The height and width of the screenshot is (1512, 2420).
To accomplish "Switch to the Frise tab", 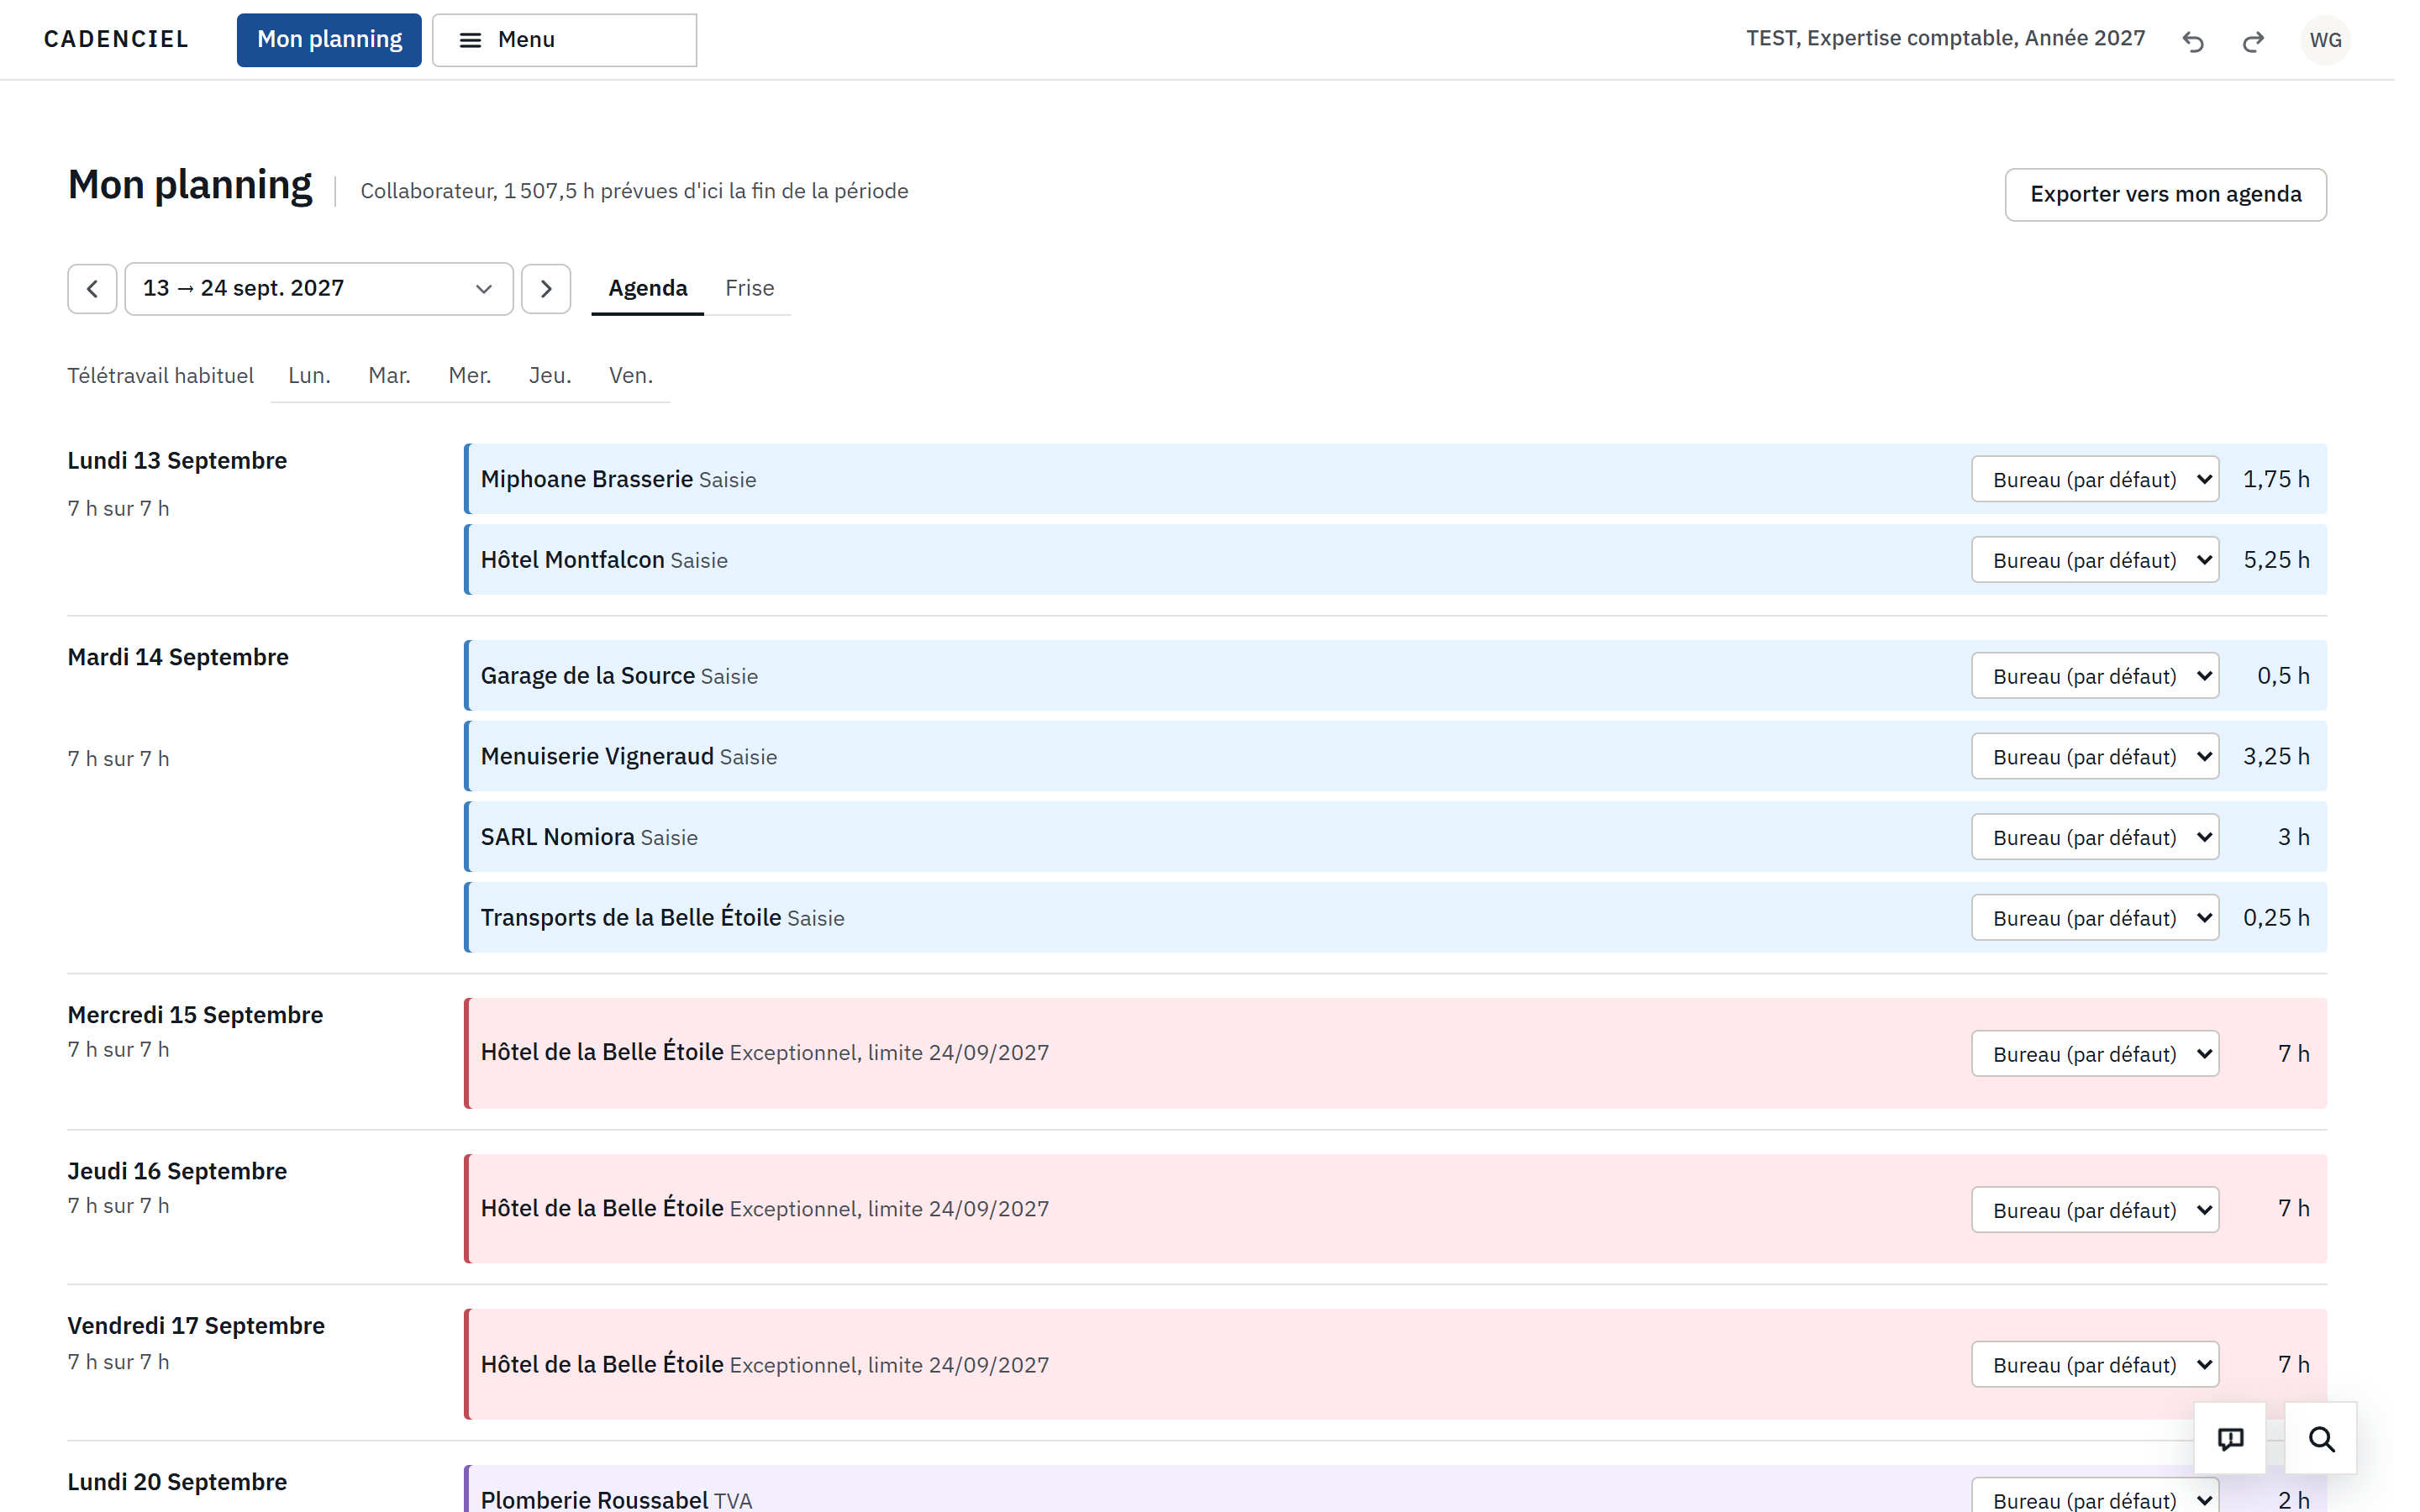I will pyautogui.click(x=749, y=288).
